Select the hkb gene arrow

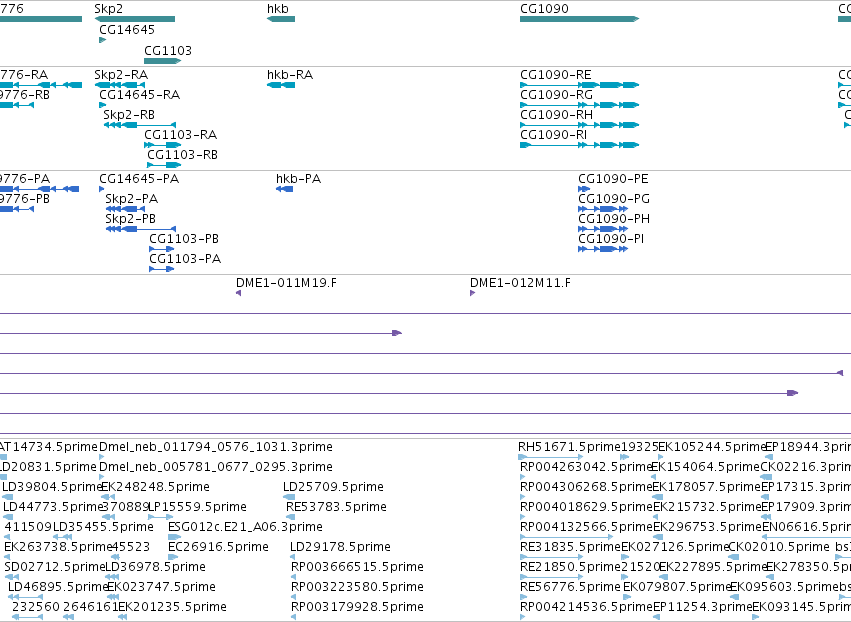pyautogui.click(x=281, y=19)
